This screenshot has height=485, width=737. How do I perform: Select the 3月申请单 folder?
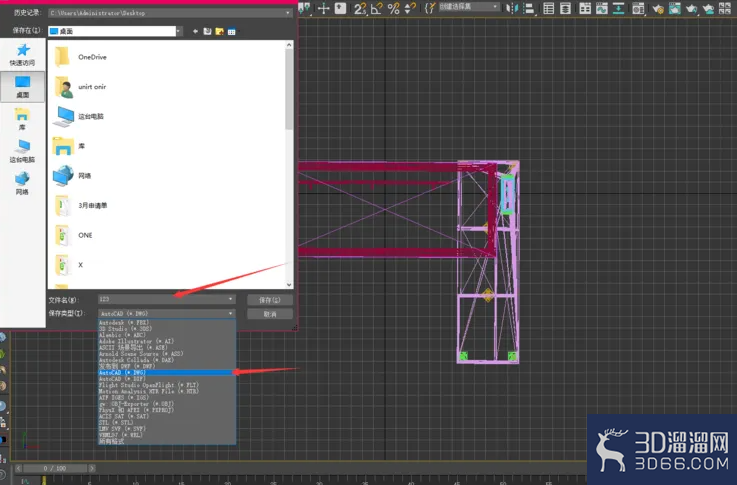click(x=81, y=205)
